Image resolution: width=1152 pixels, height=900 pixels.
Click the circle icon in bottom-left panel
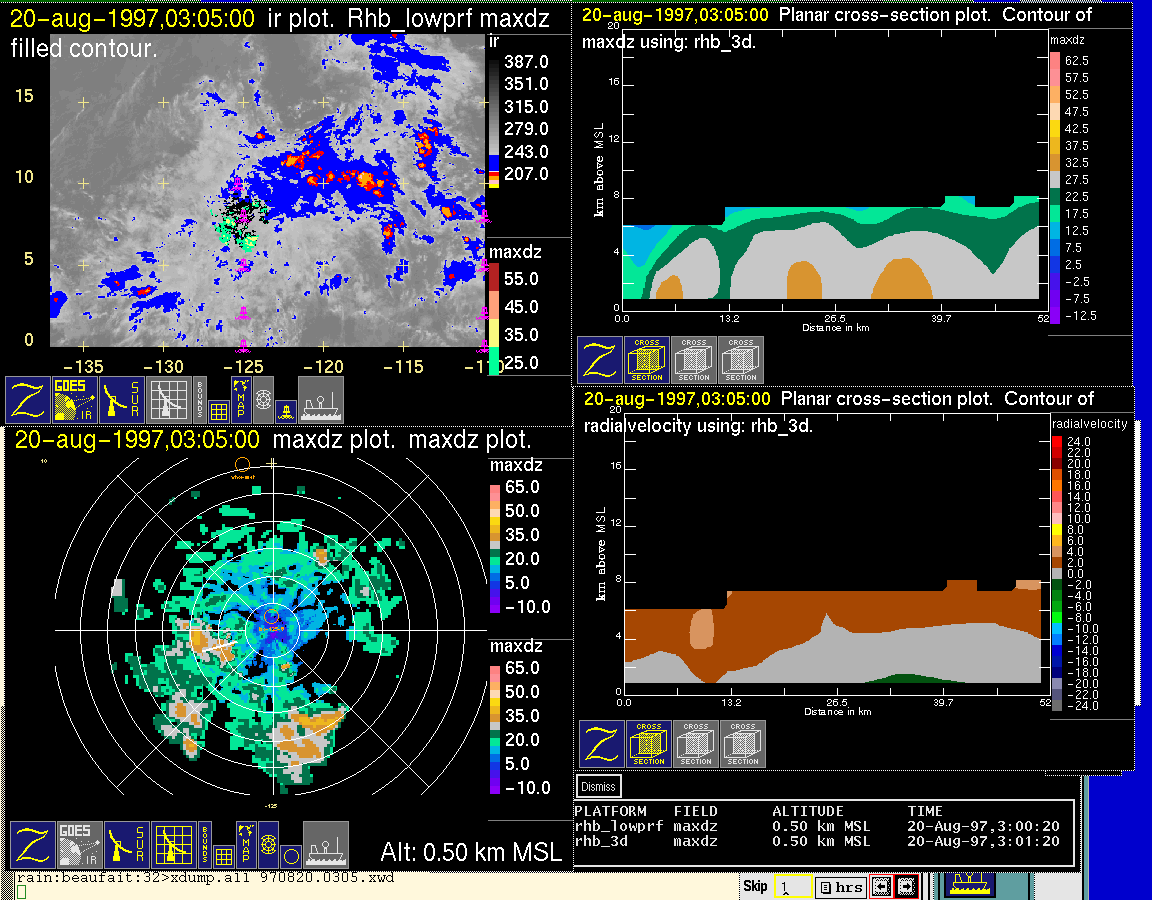[291, 855]
